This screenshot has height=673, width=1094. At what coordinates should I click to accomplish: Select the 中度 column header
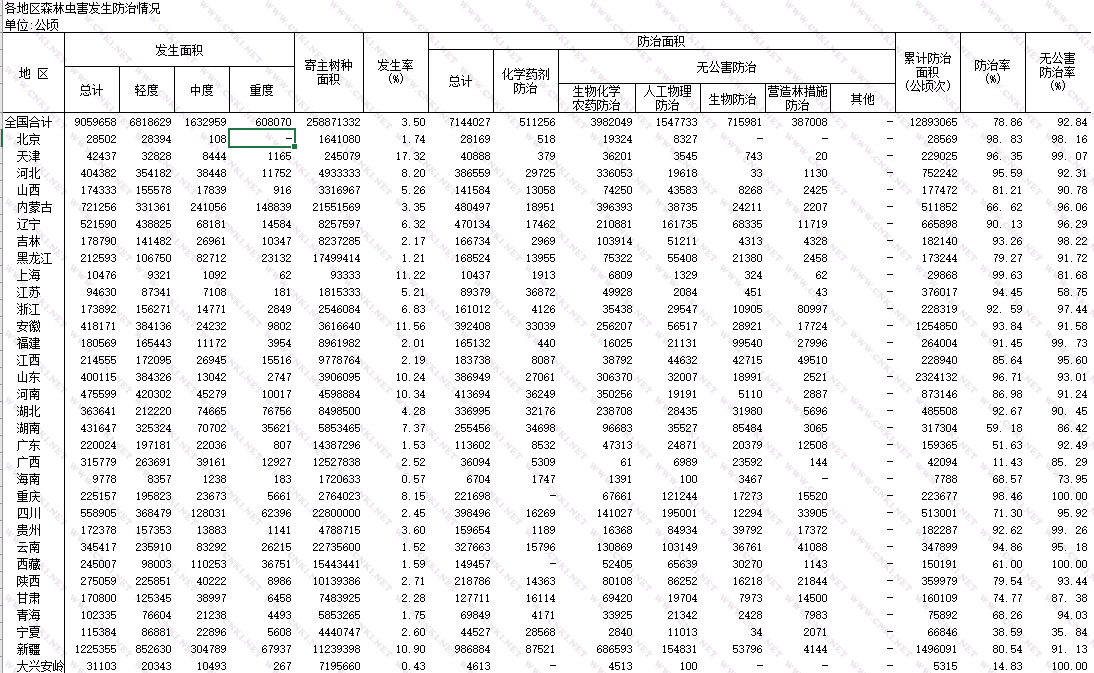[x=202, y=90]
